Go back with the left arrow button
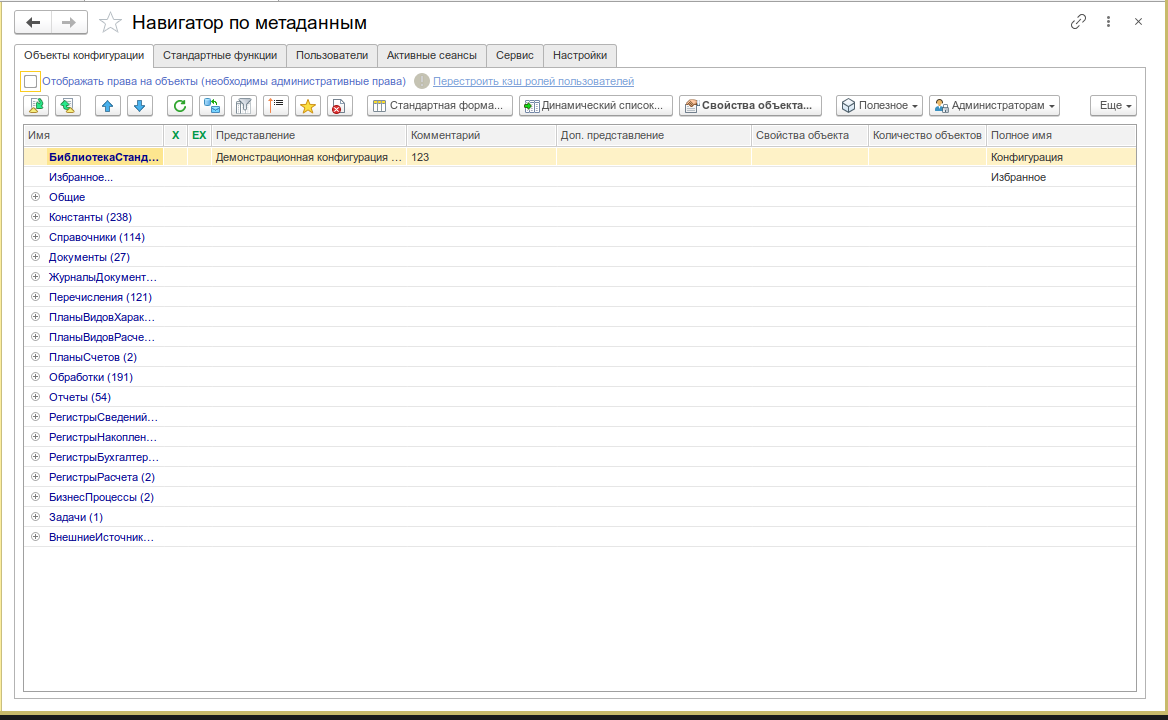The height and width of the screenshot is (720, 1168). (33, 22)
